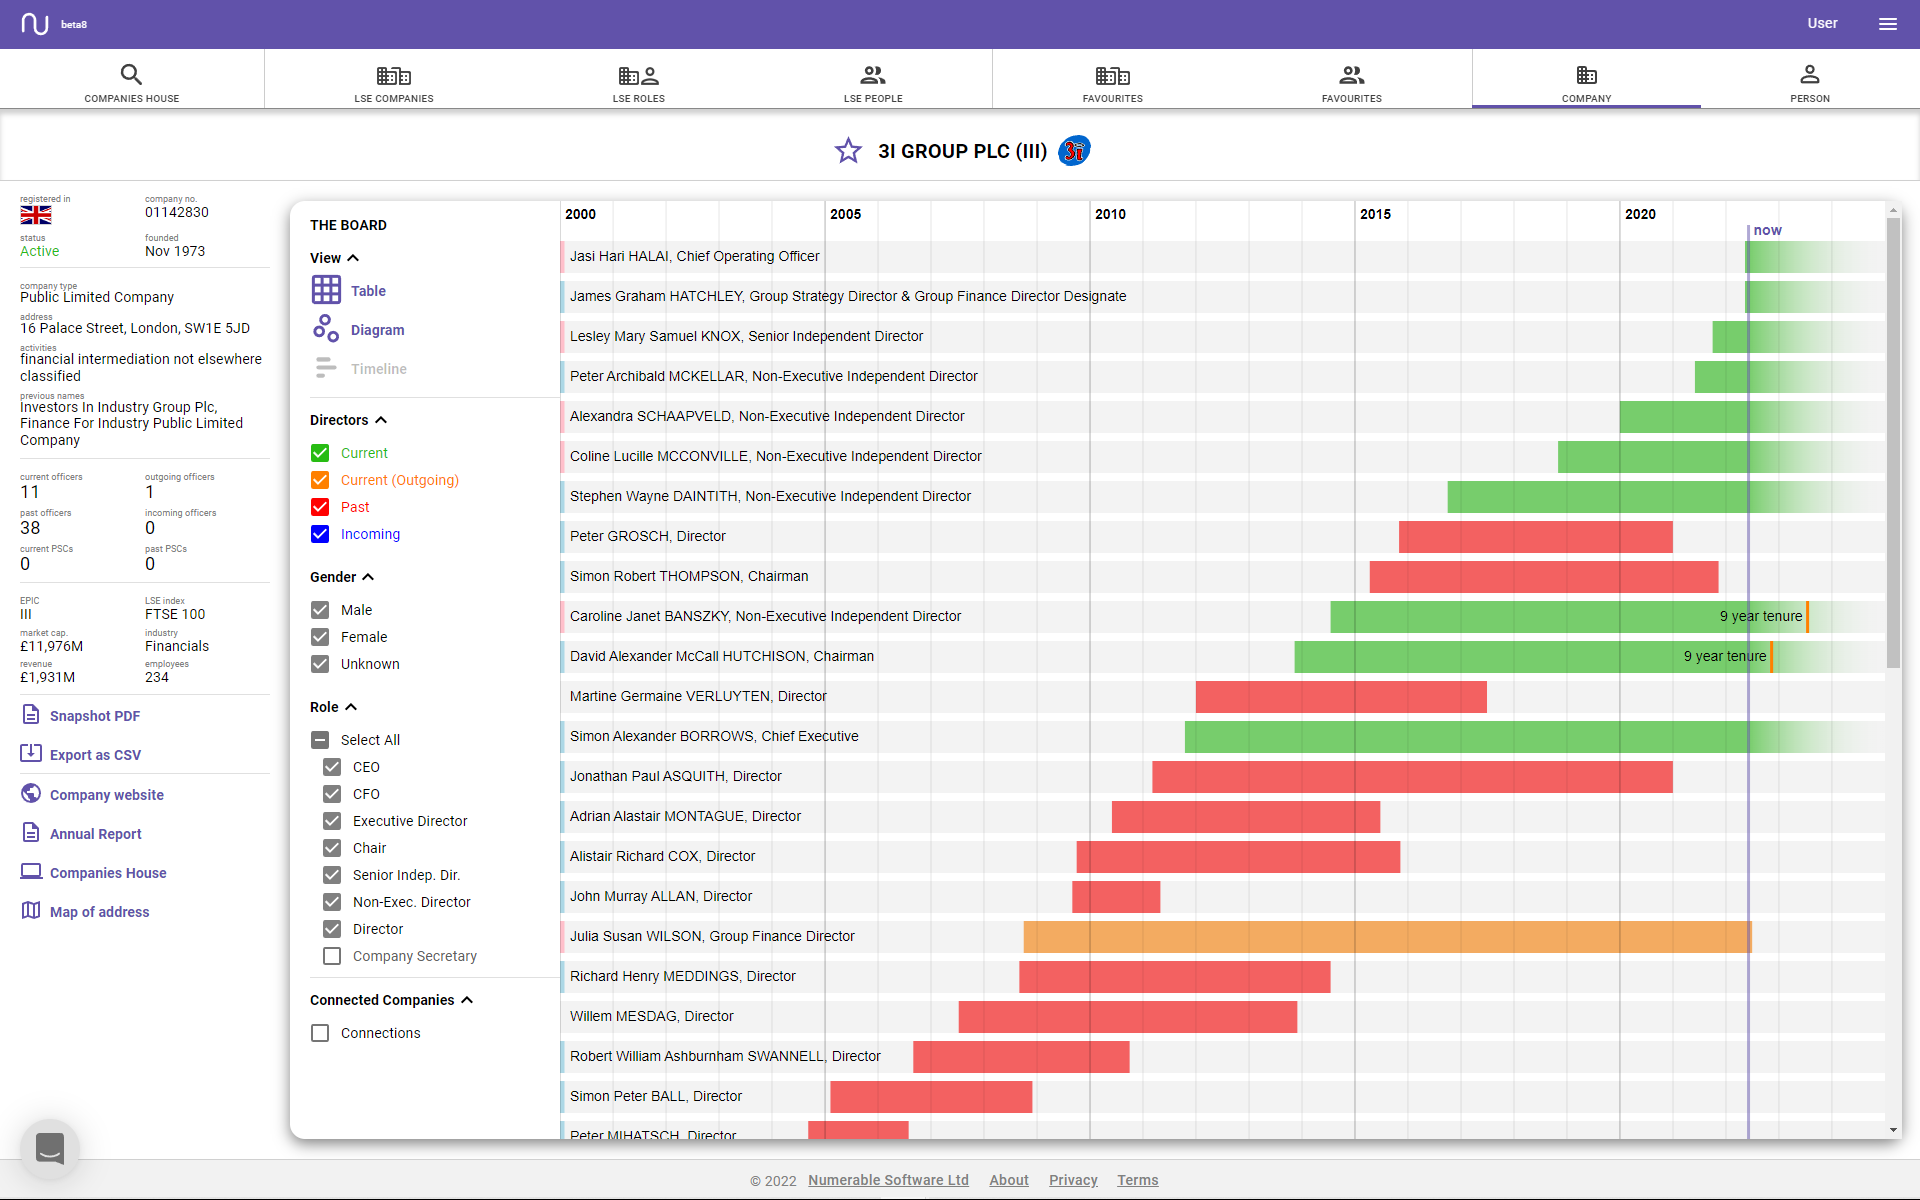
Task: Click the Companies House tab label
Action: (x=132, y=99)
